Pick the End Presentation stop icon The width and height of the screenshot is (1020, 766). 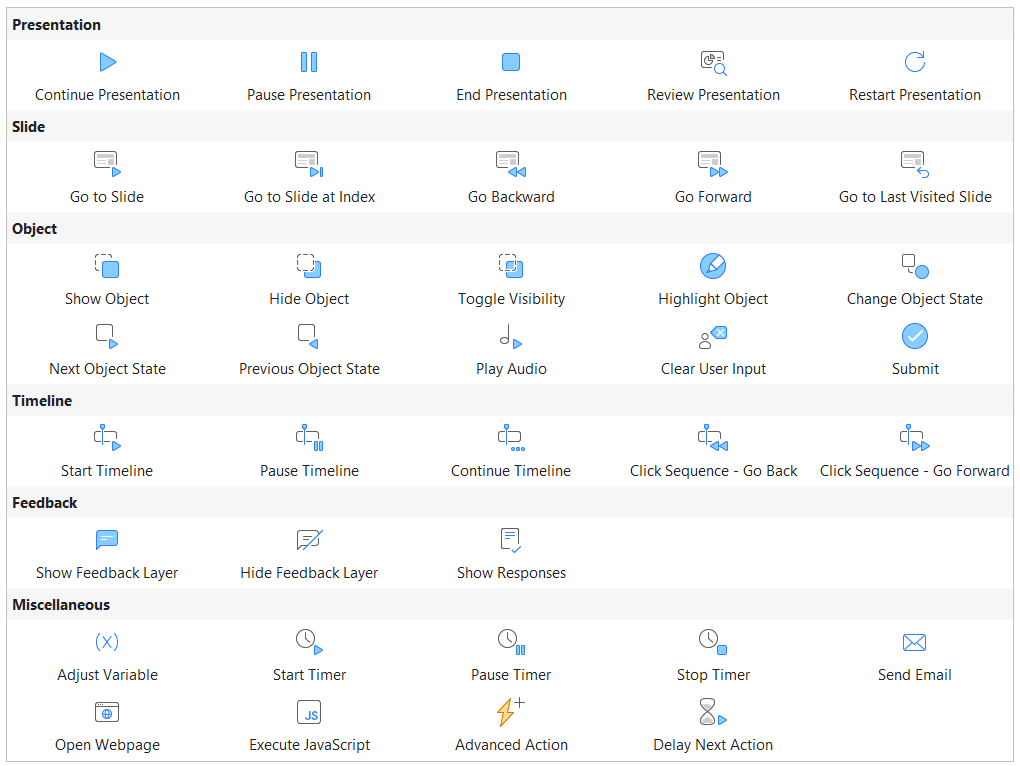click(x=511, y=63)
